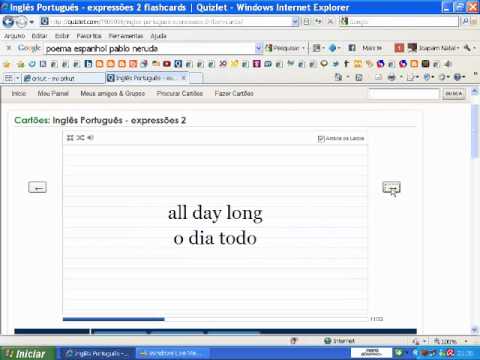Click the scroll-down arrow of page scrollbar

tap(475, 330)
